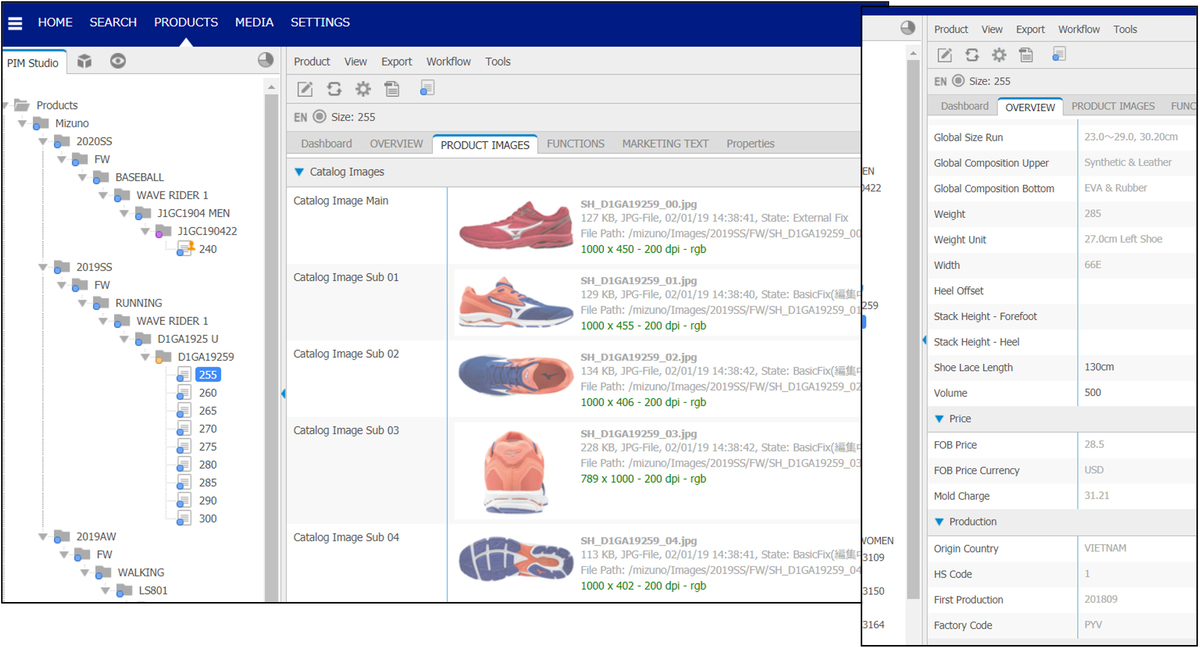Select size 285 in the product tree

tap(207, 483)
